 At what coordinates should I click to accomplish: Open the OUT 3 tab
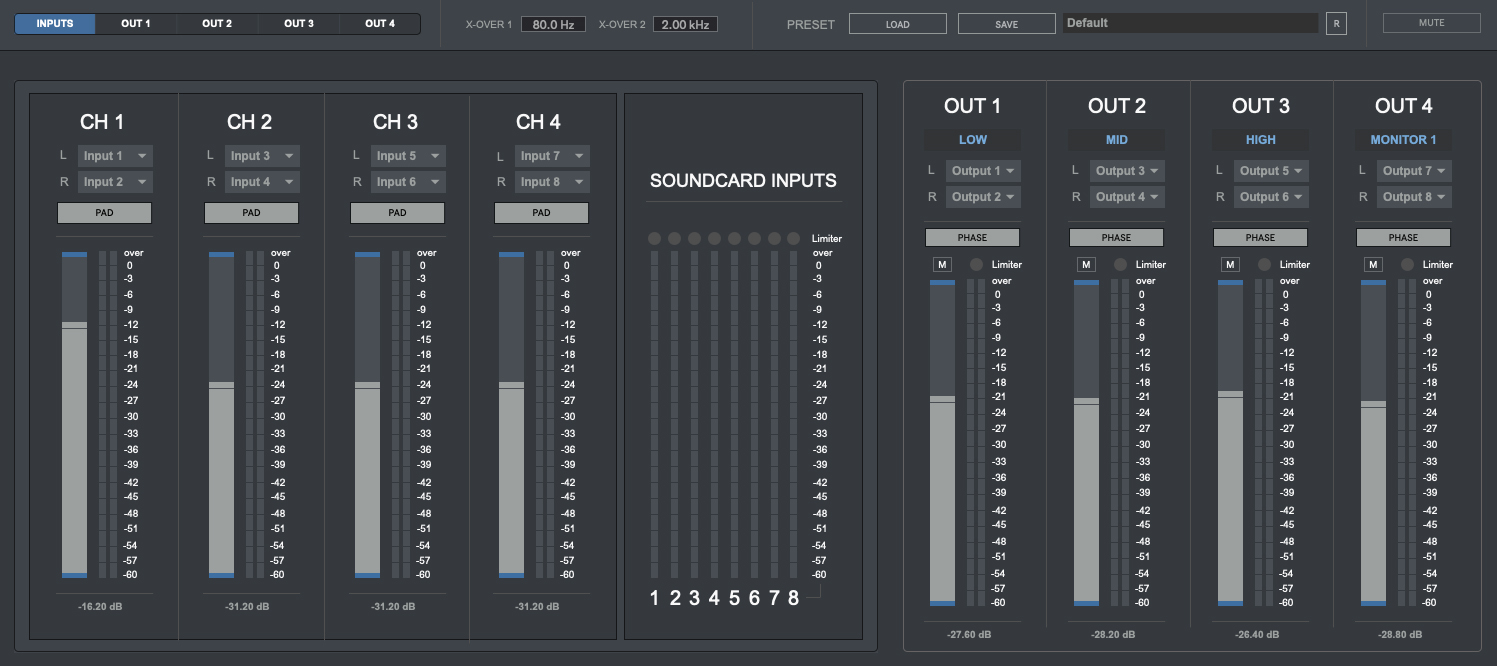point(299,23)
